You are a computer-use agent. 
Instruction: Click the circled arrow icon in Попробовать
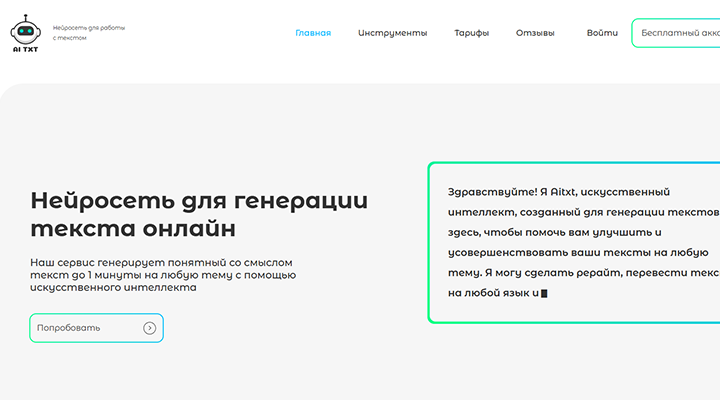[x=149, y=328]
